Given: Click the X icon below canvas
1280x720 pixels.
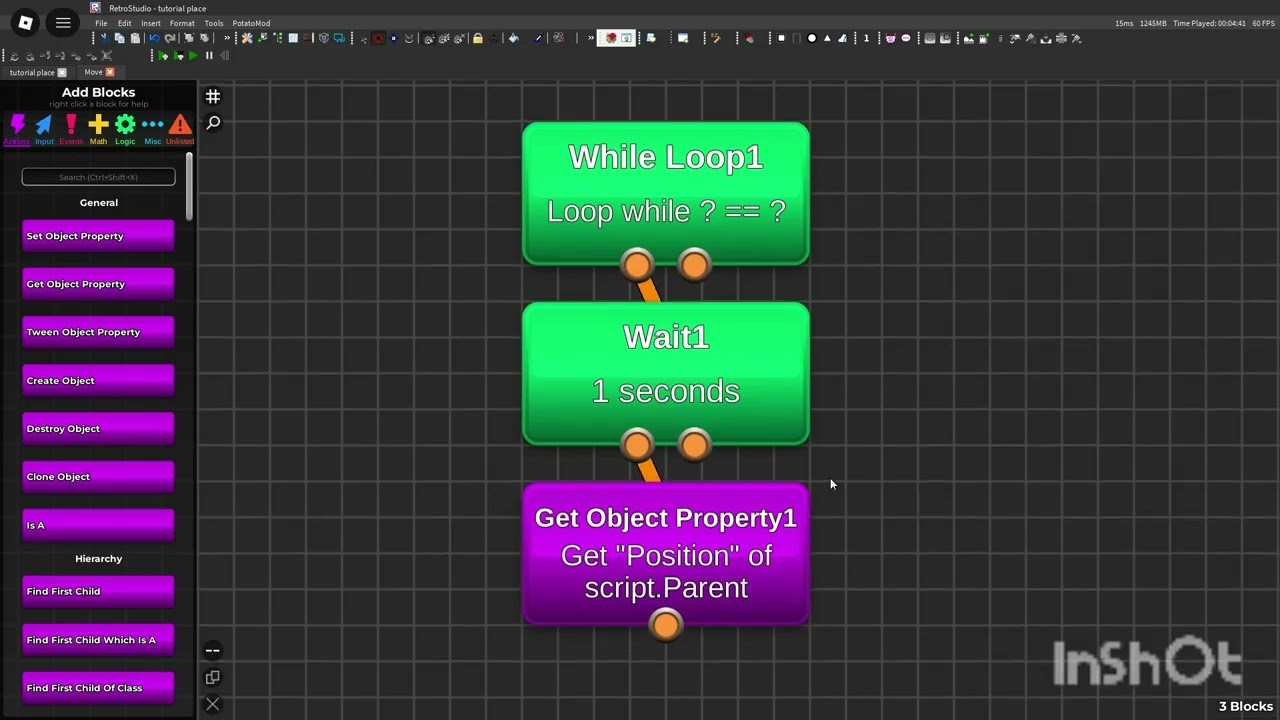Looking at the screenshot, I should click(x=213, y=704).
